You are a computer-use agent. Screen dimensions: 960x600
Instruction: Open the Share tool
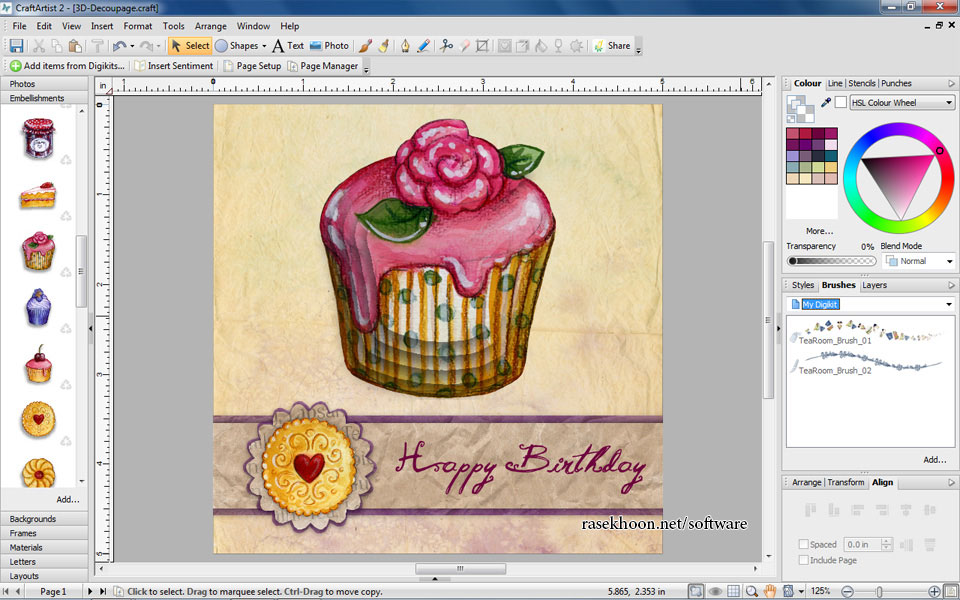click(x=614, y=45)
